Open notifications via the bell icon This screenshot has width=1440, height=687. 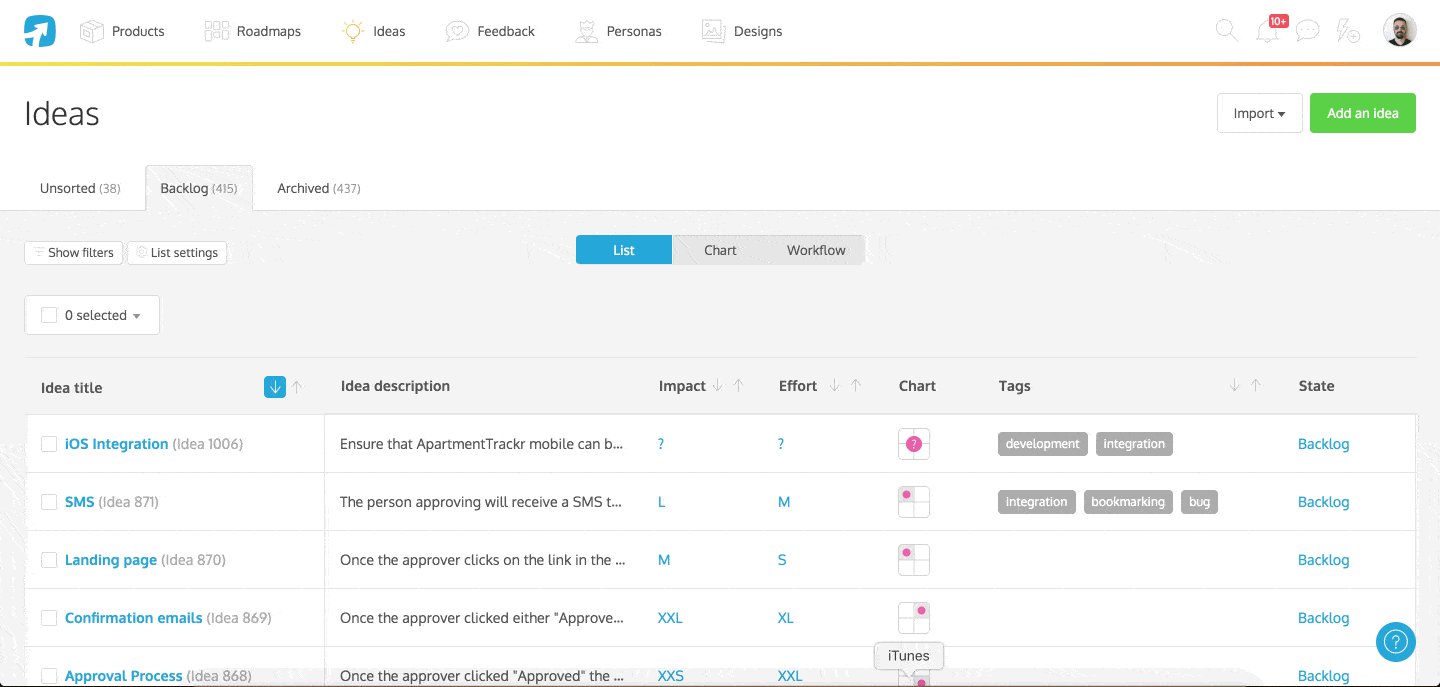[1266, 31]
